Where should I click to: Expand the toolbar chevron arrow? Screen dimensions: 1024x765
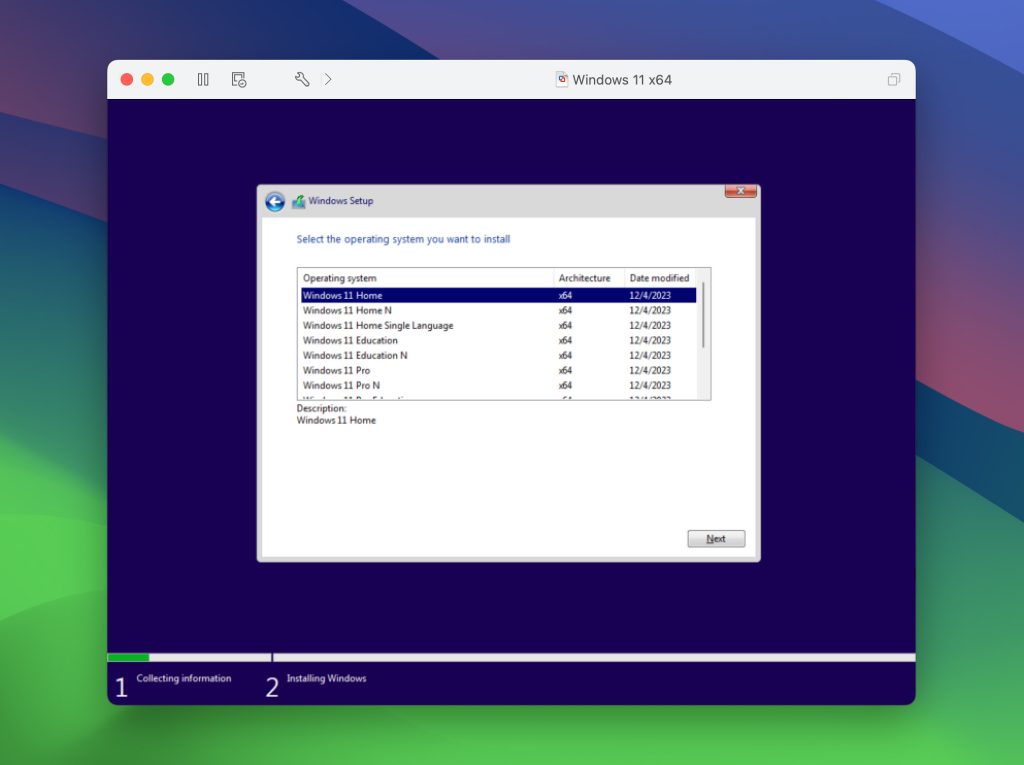tap(329, 78)
